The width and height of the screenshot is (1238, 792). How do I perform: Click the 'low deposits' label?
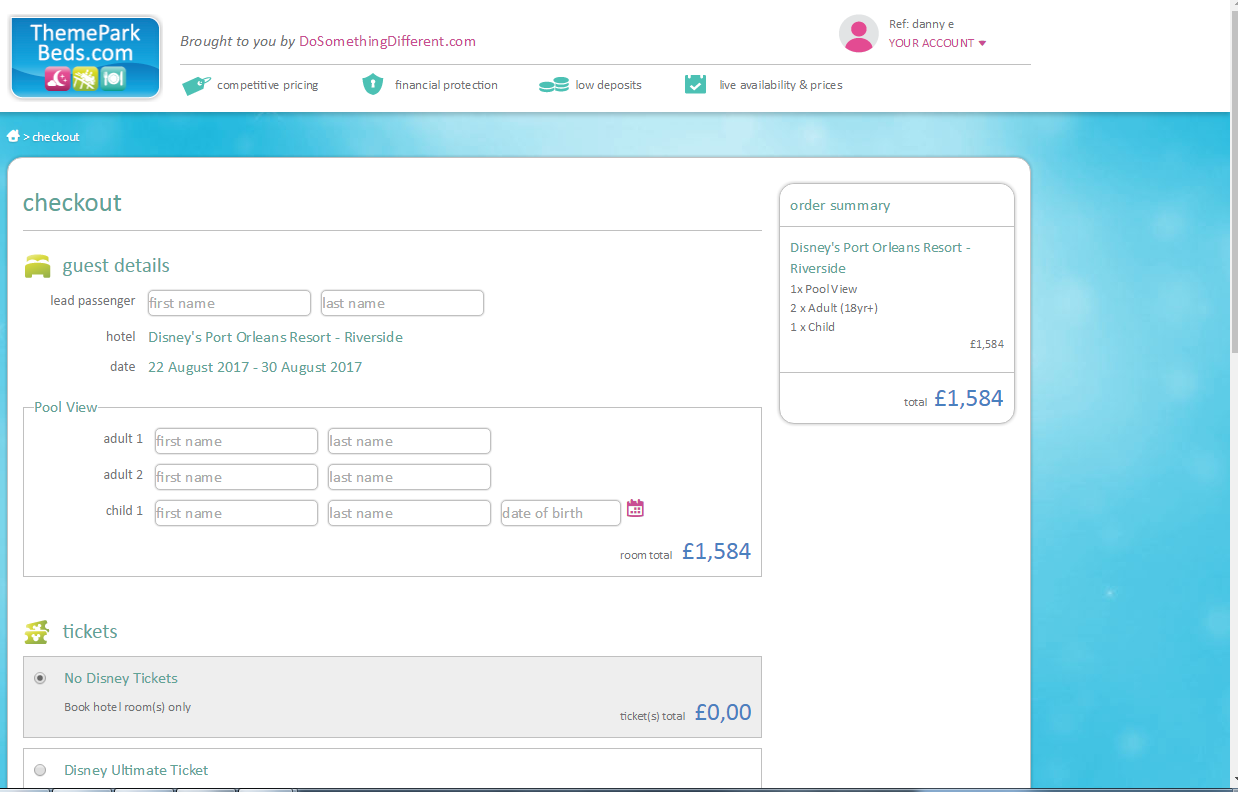click(608, 85)
